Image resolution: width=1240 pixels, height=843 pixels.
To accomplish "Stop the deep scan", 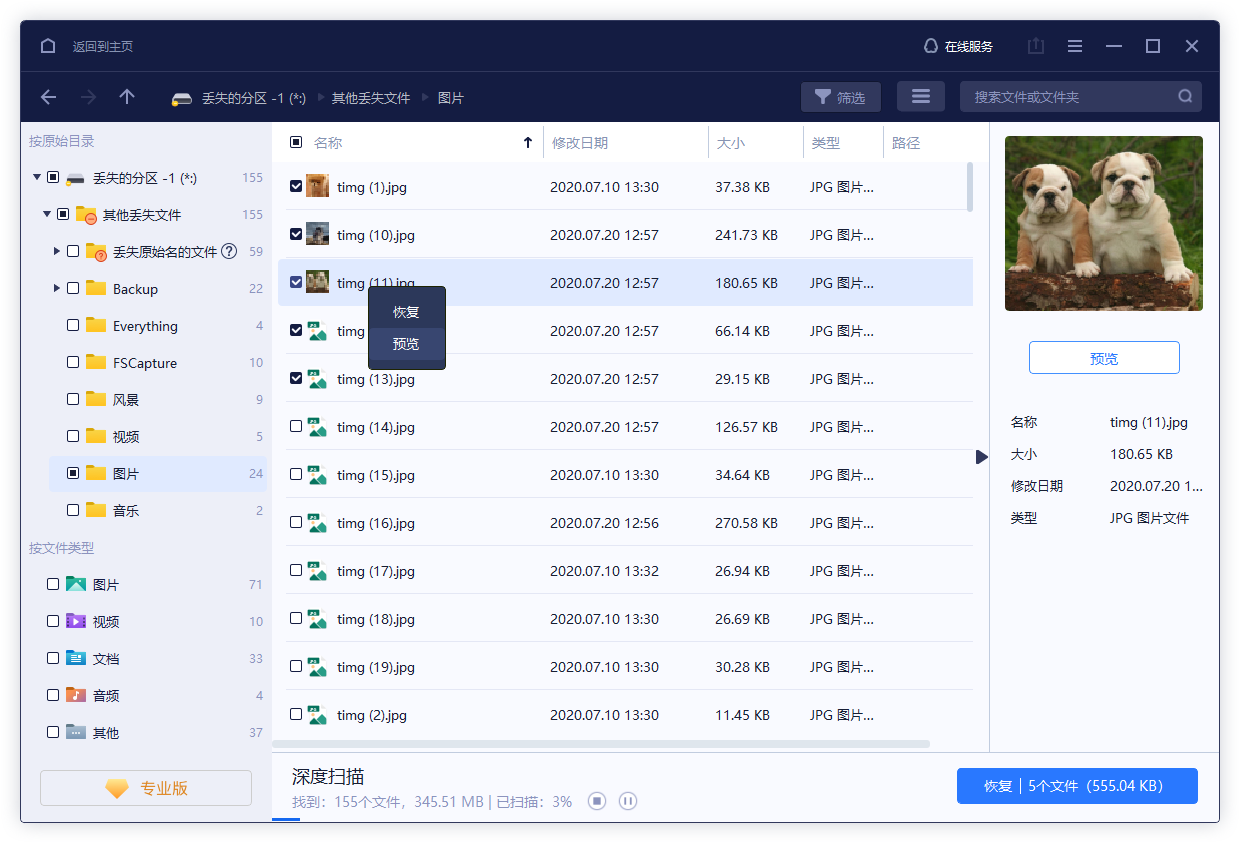I will pyautogui.click(x=597, y=801).
